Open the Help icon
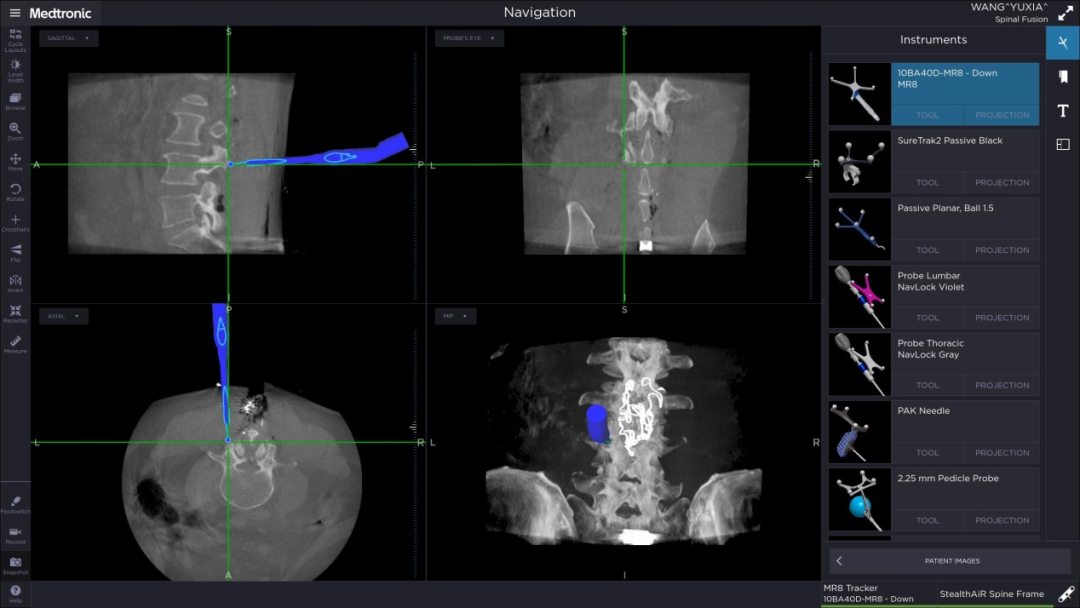 pos(15,593)
